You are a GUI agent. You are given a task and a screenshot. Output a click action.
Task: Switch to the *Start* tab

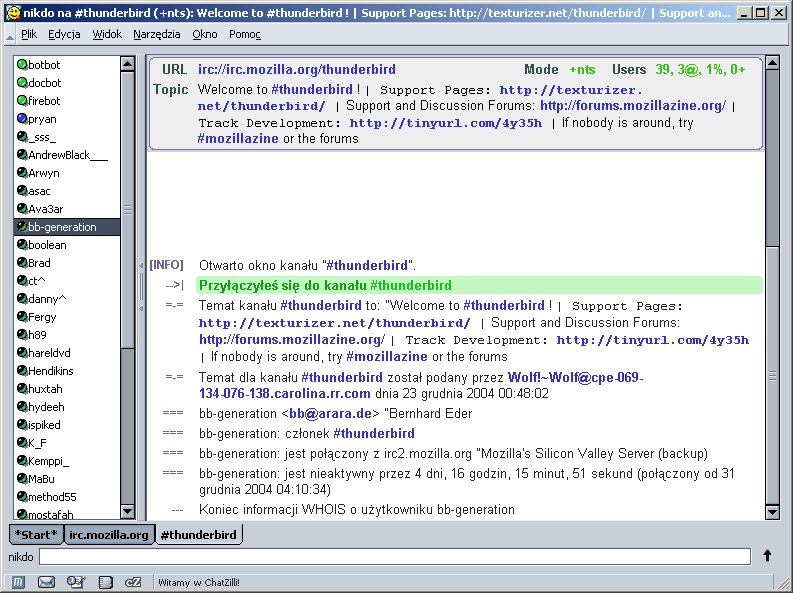coord(36,534)
